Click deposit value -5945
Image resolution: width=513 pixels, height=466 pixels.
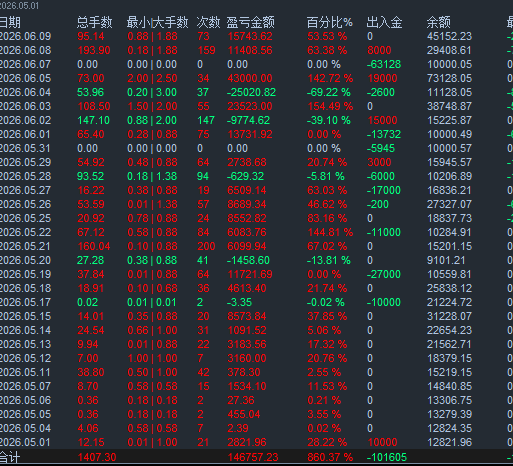(381, 148)
